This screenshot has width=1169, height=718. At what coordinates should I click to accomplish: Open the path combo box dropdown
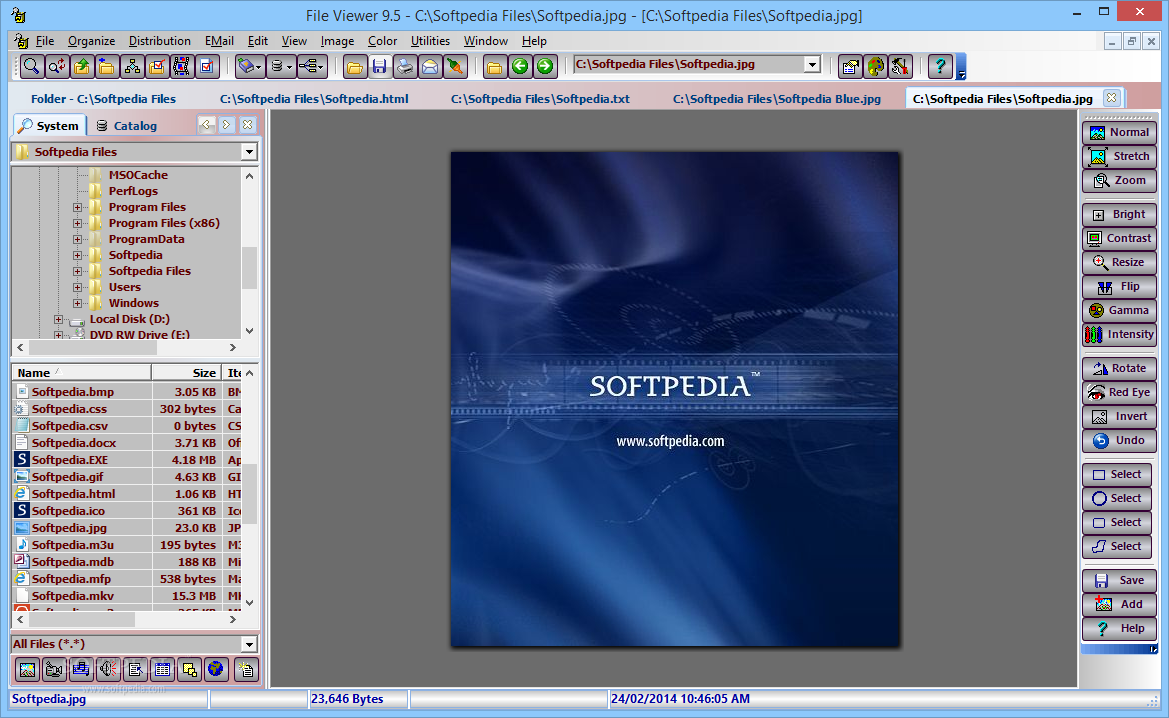pos(813,65)
